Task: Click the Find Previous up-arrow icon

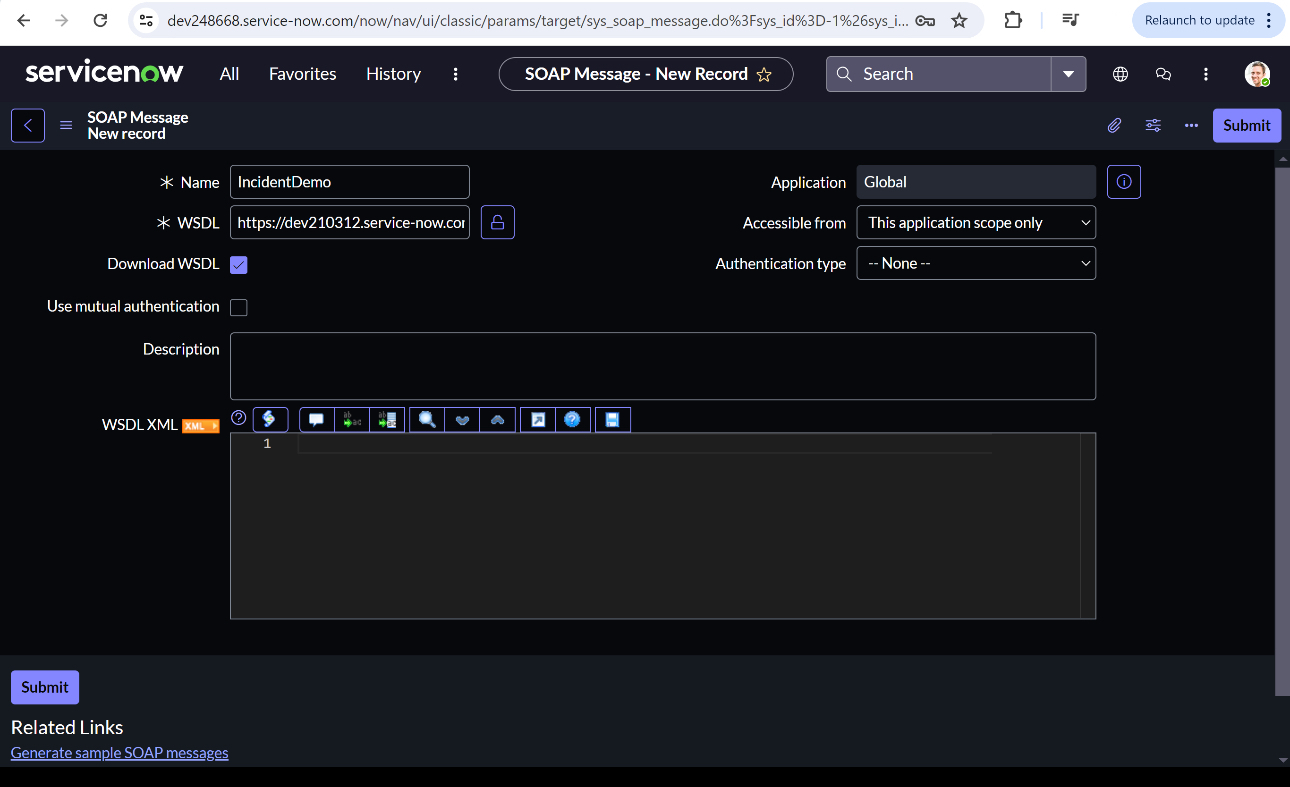Action: 497,420
